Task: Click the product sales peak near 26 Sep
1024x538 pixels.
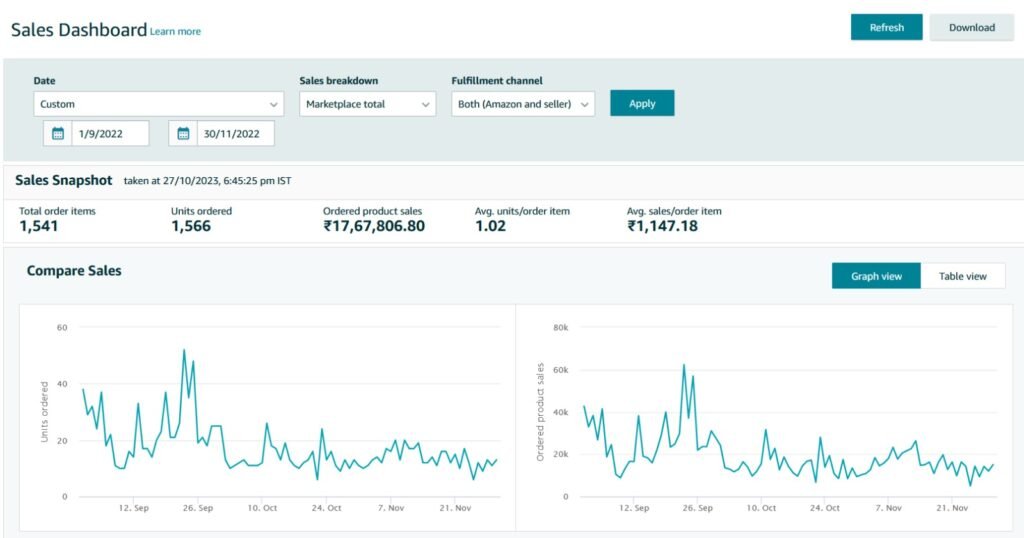Action: pyautogui.click(x=684, y=366)
